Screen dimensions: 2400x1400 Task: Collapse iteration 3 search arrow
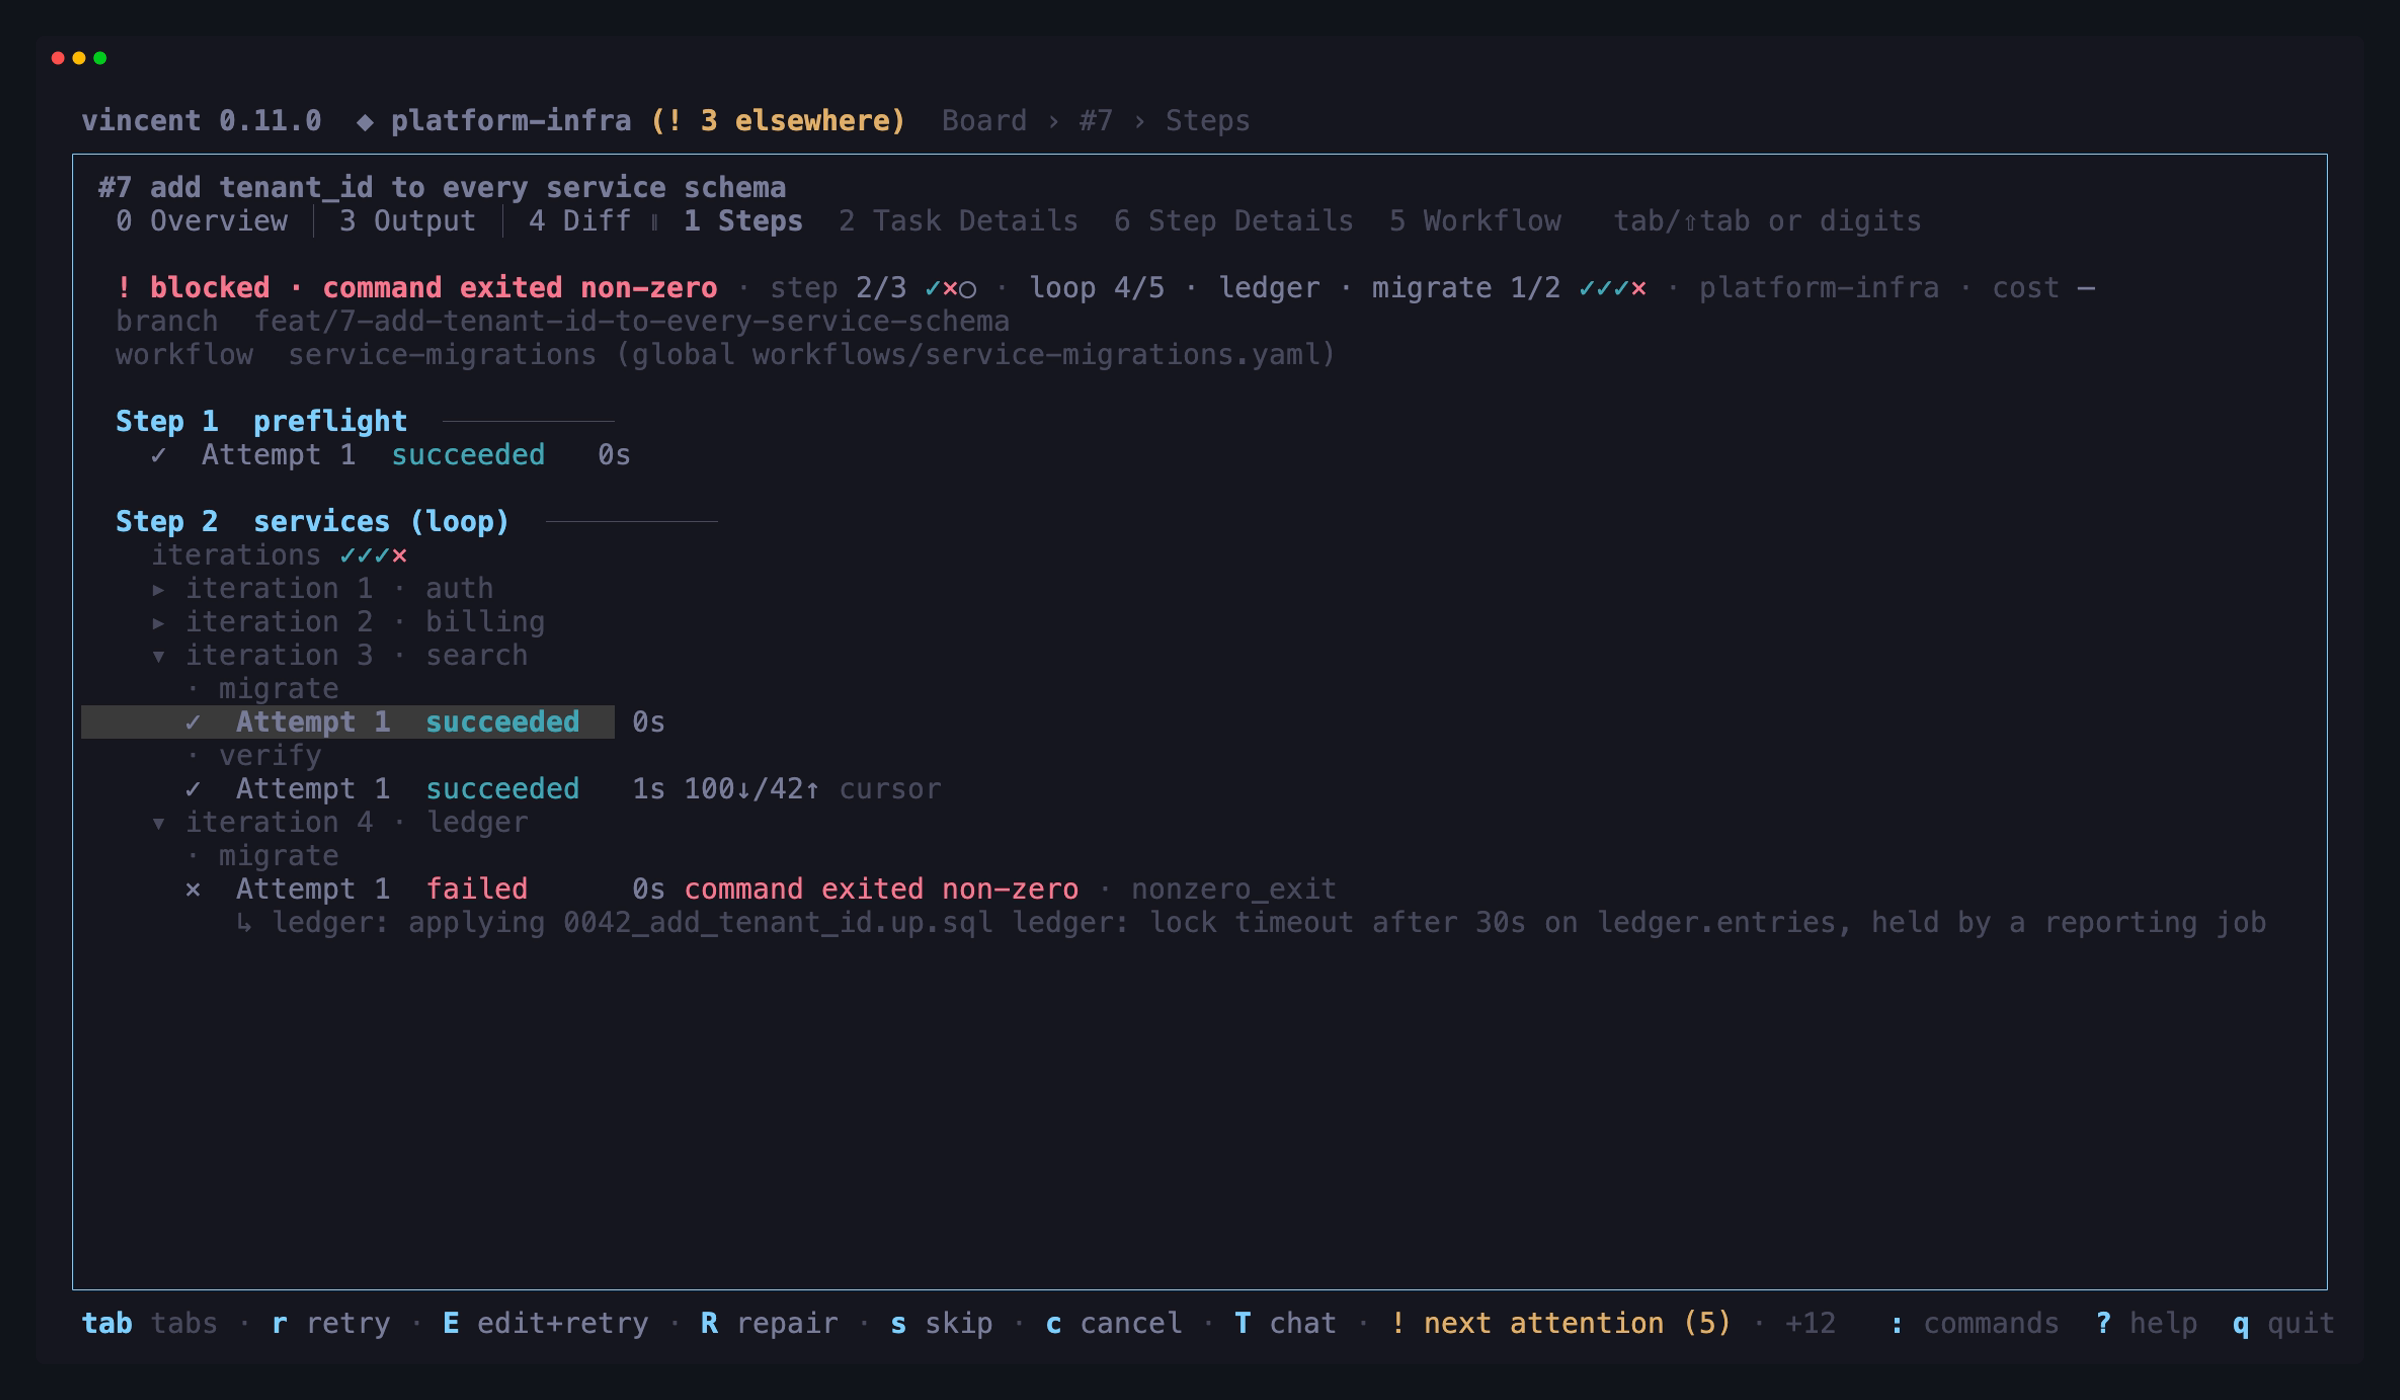[159, 656]
